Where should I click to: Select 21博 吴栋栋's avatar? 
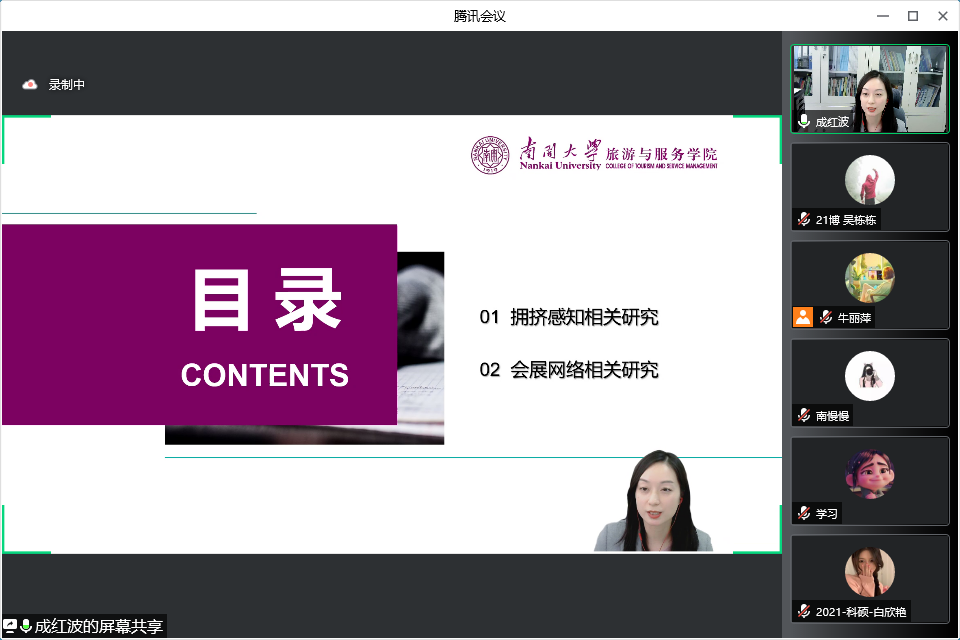click(x=869, y=180)
